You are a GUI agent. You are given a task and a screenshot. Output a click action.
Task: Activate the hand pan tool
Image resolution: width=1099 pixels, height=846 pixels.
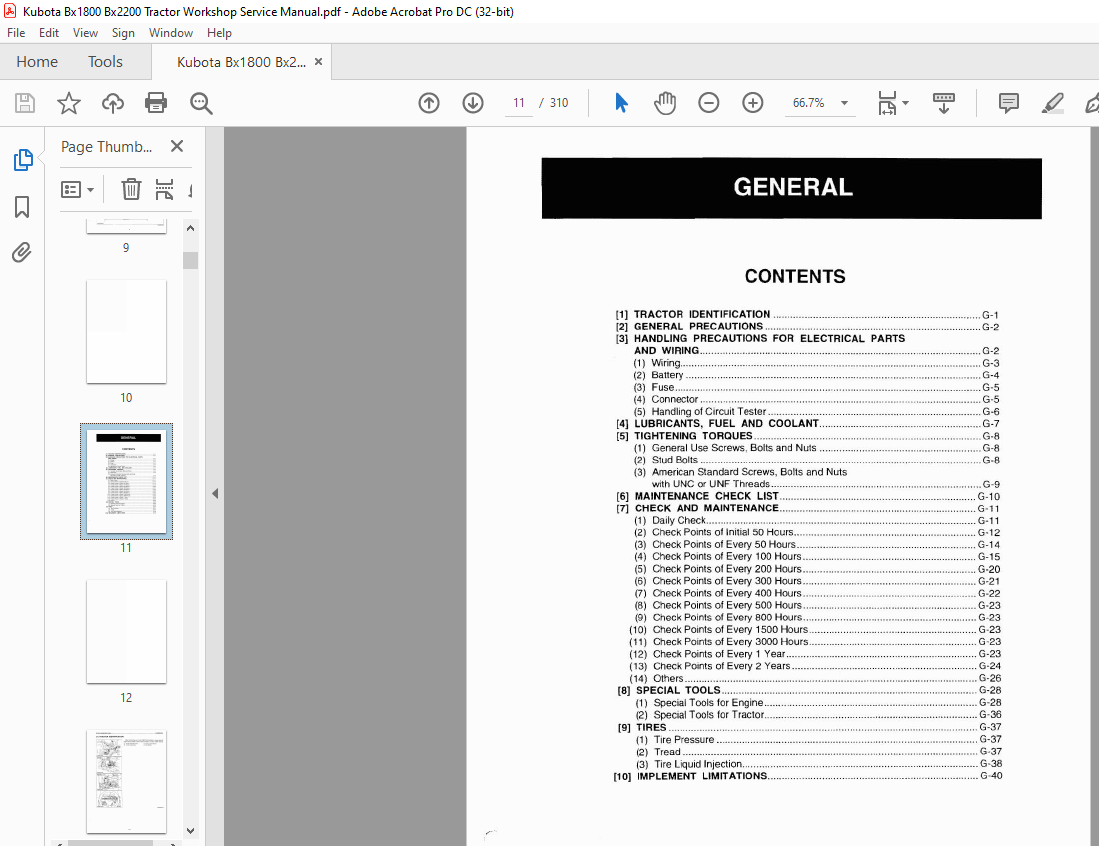tap(664, 103)
